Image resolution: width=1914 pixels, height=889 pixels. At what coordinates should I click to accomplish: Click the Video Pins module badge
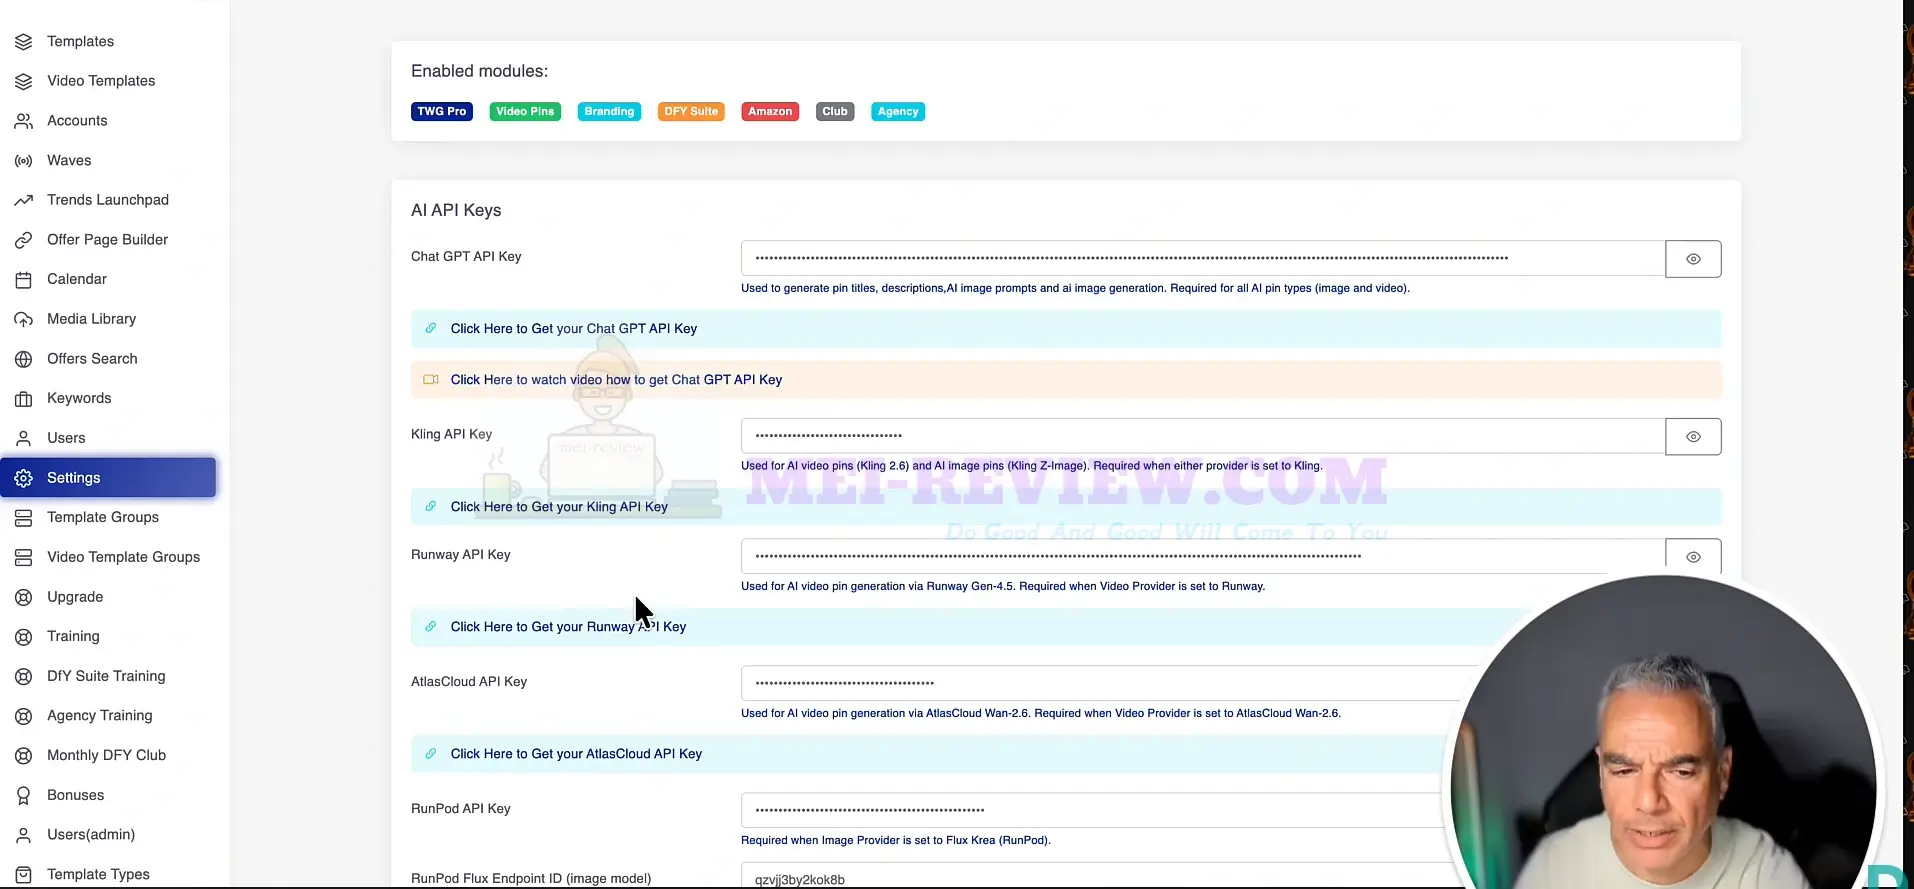(525, 112)
